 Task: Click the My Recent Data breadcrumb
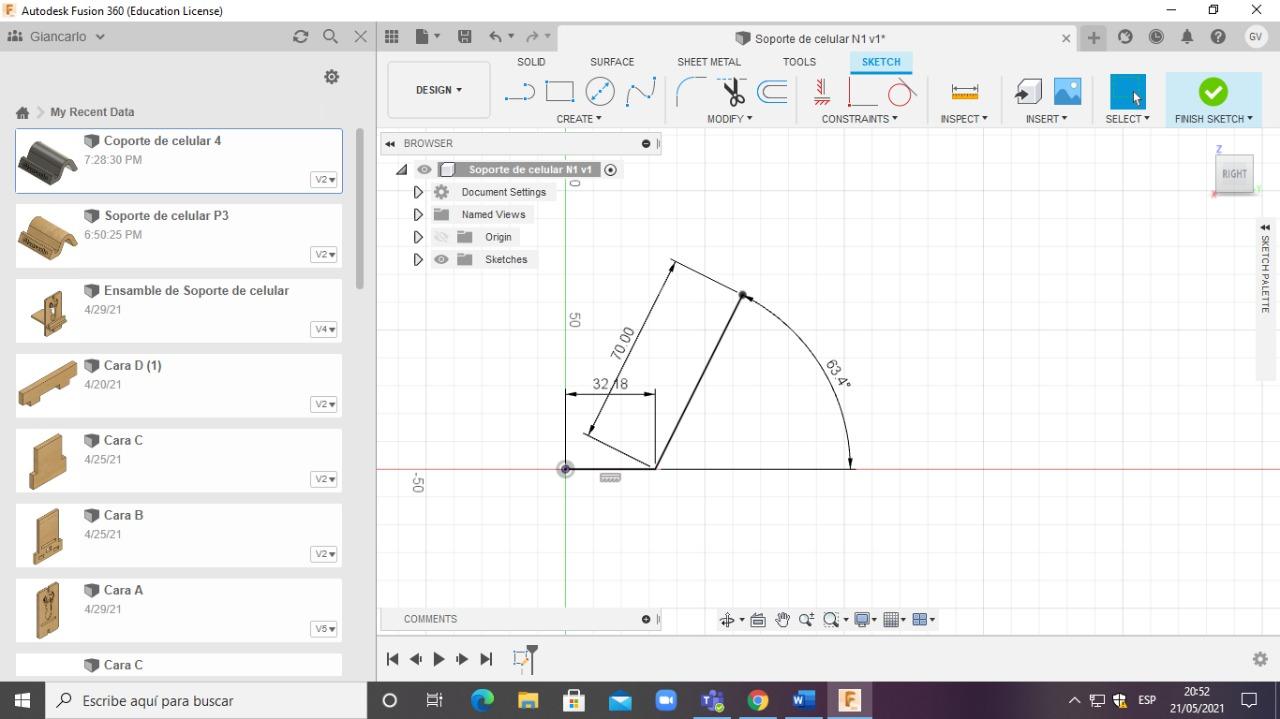pos(92,112)
